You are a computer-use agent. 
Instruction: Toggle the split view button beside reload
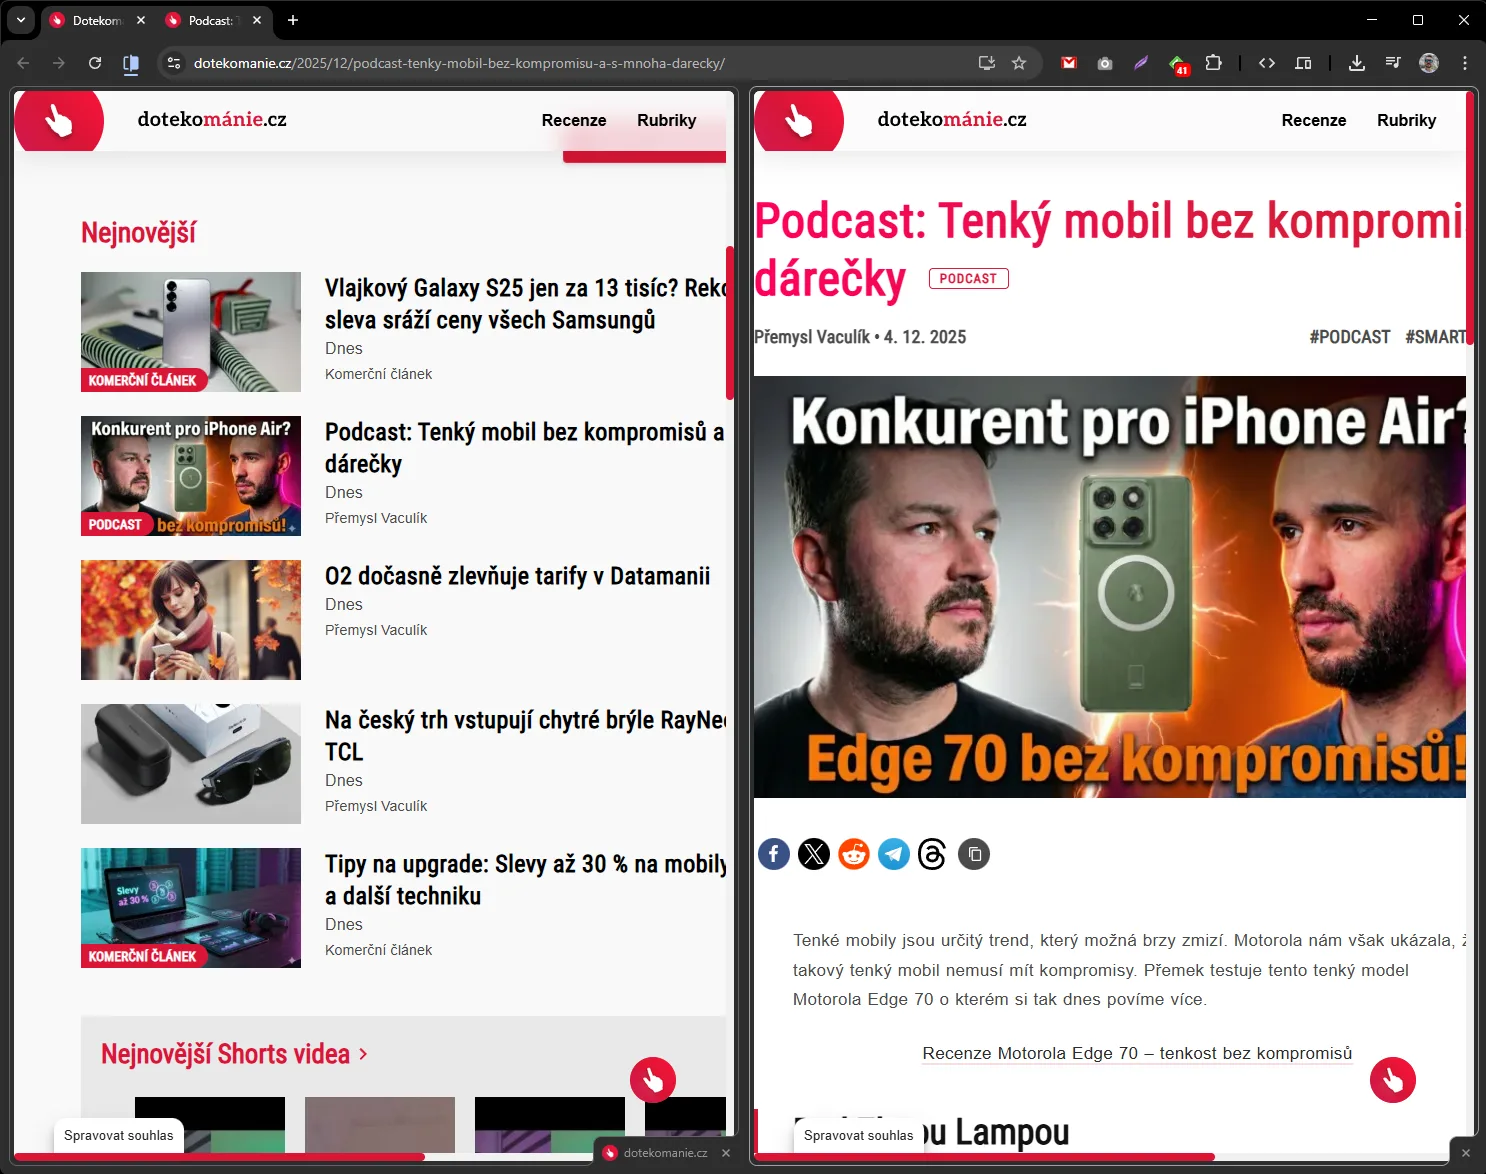click(x=131, y=63)
